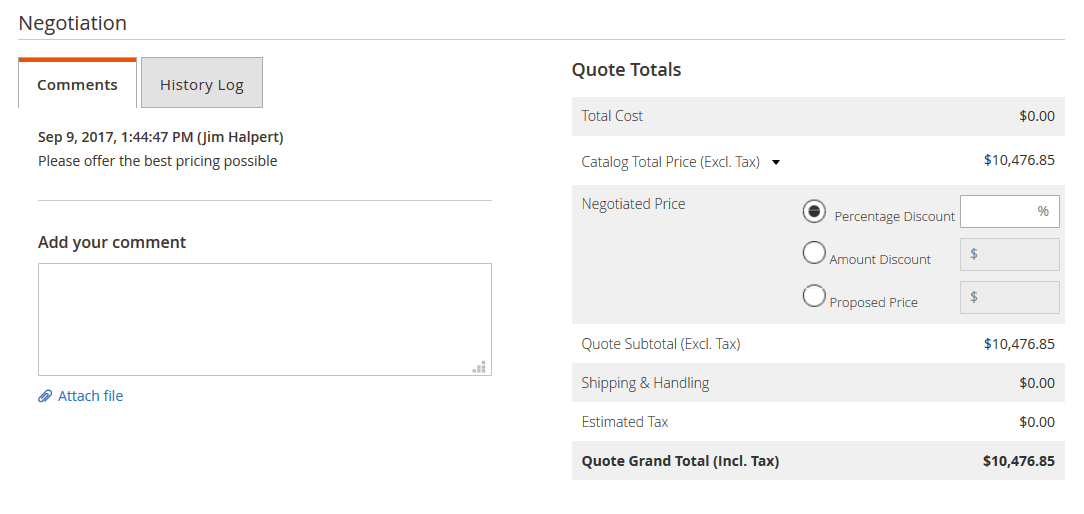1084x514 pixels.
Task: Click the Percentage Discount input field
Action: tap(1009, 211)
